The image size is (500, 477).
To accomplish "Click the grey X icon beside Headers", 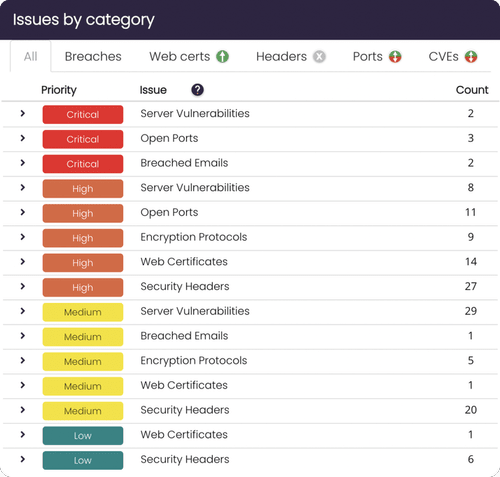I will pyautogui.click(x=319, y=56).
